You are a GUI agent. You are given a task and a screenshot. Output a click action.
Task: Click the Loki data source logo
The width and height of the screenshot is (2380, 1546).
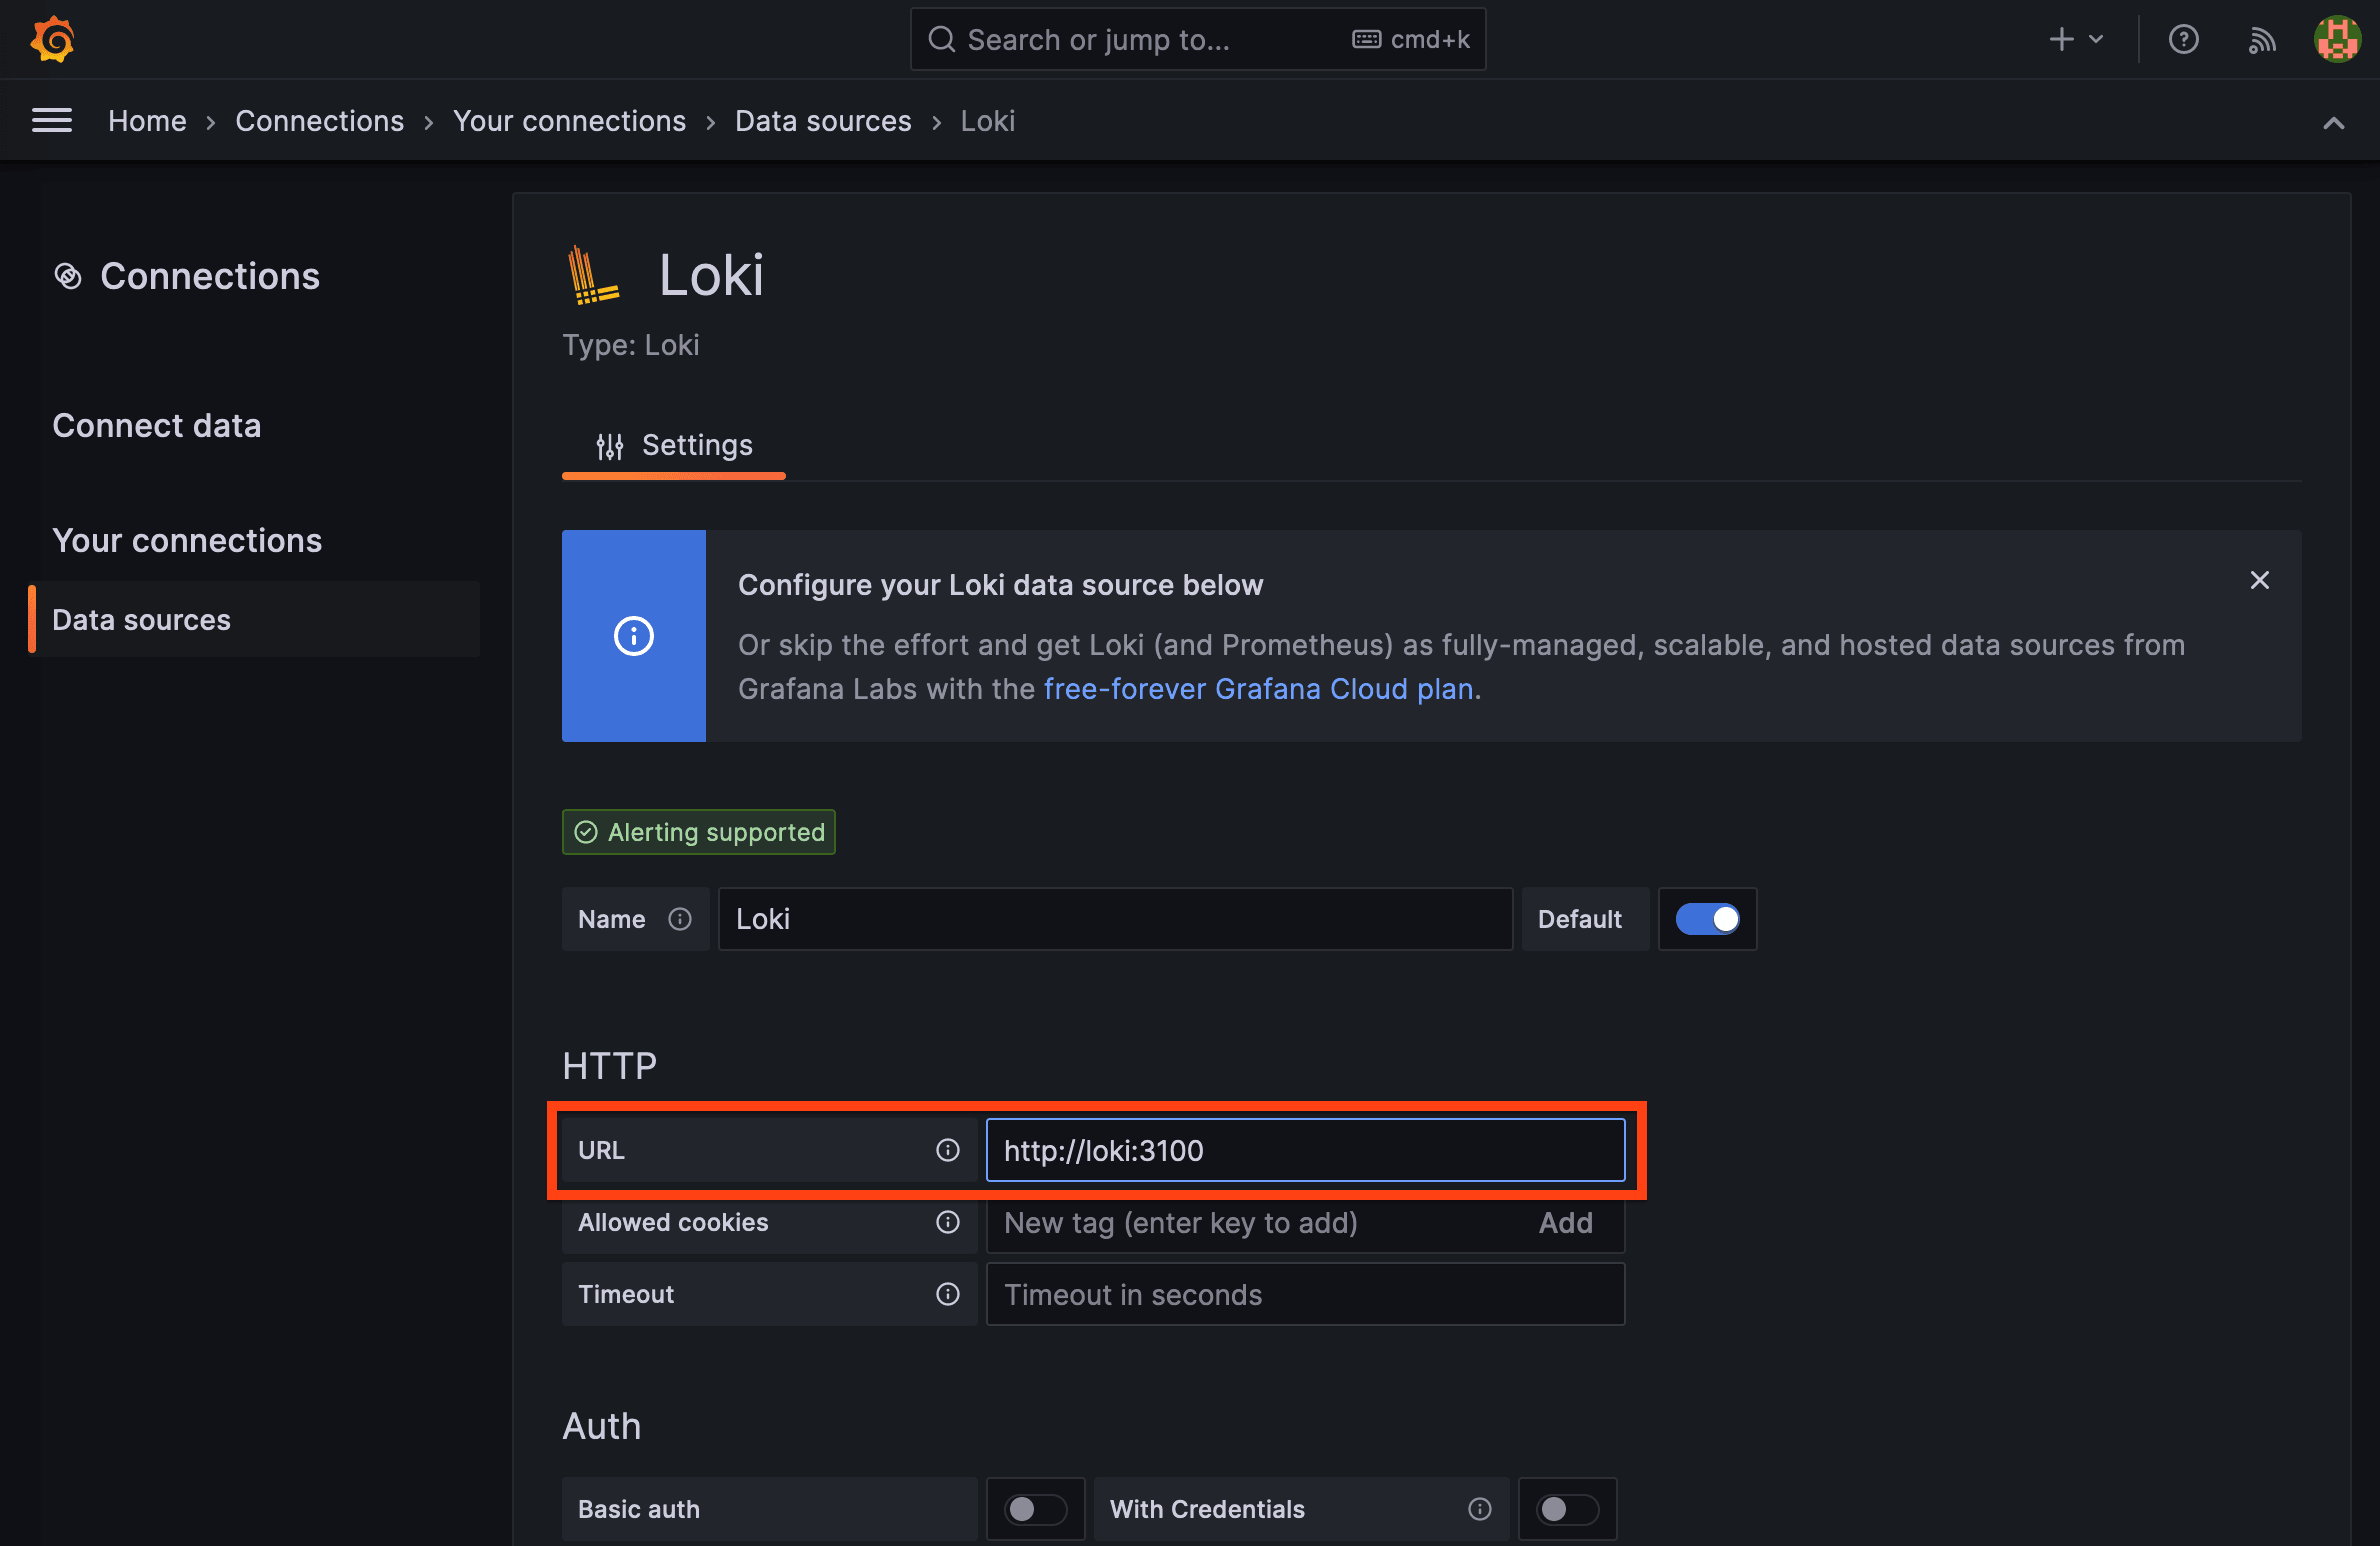pyautogui.click(x=593, y=275)
